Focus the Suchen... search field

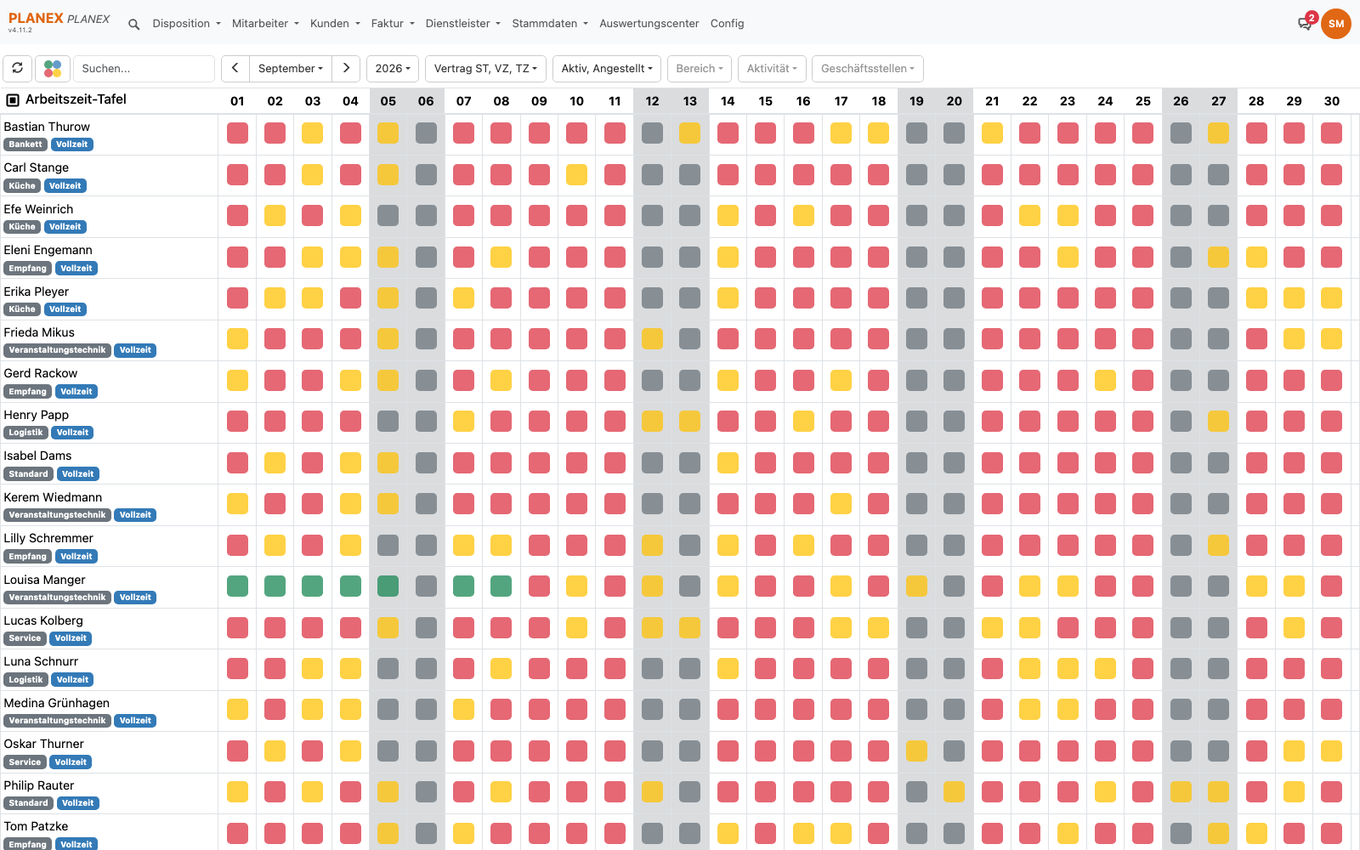[144, 69]
